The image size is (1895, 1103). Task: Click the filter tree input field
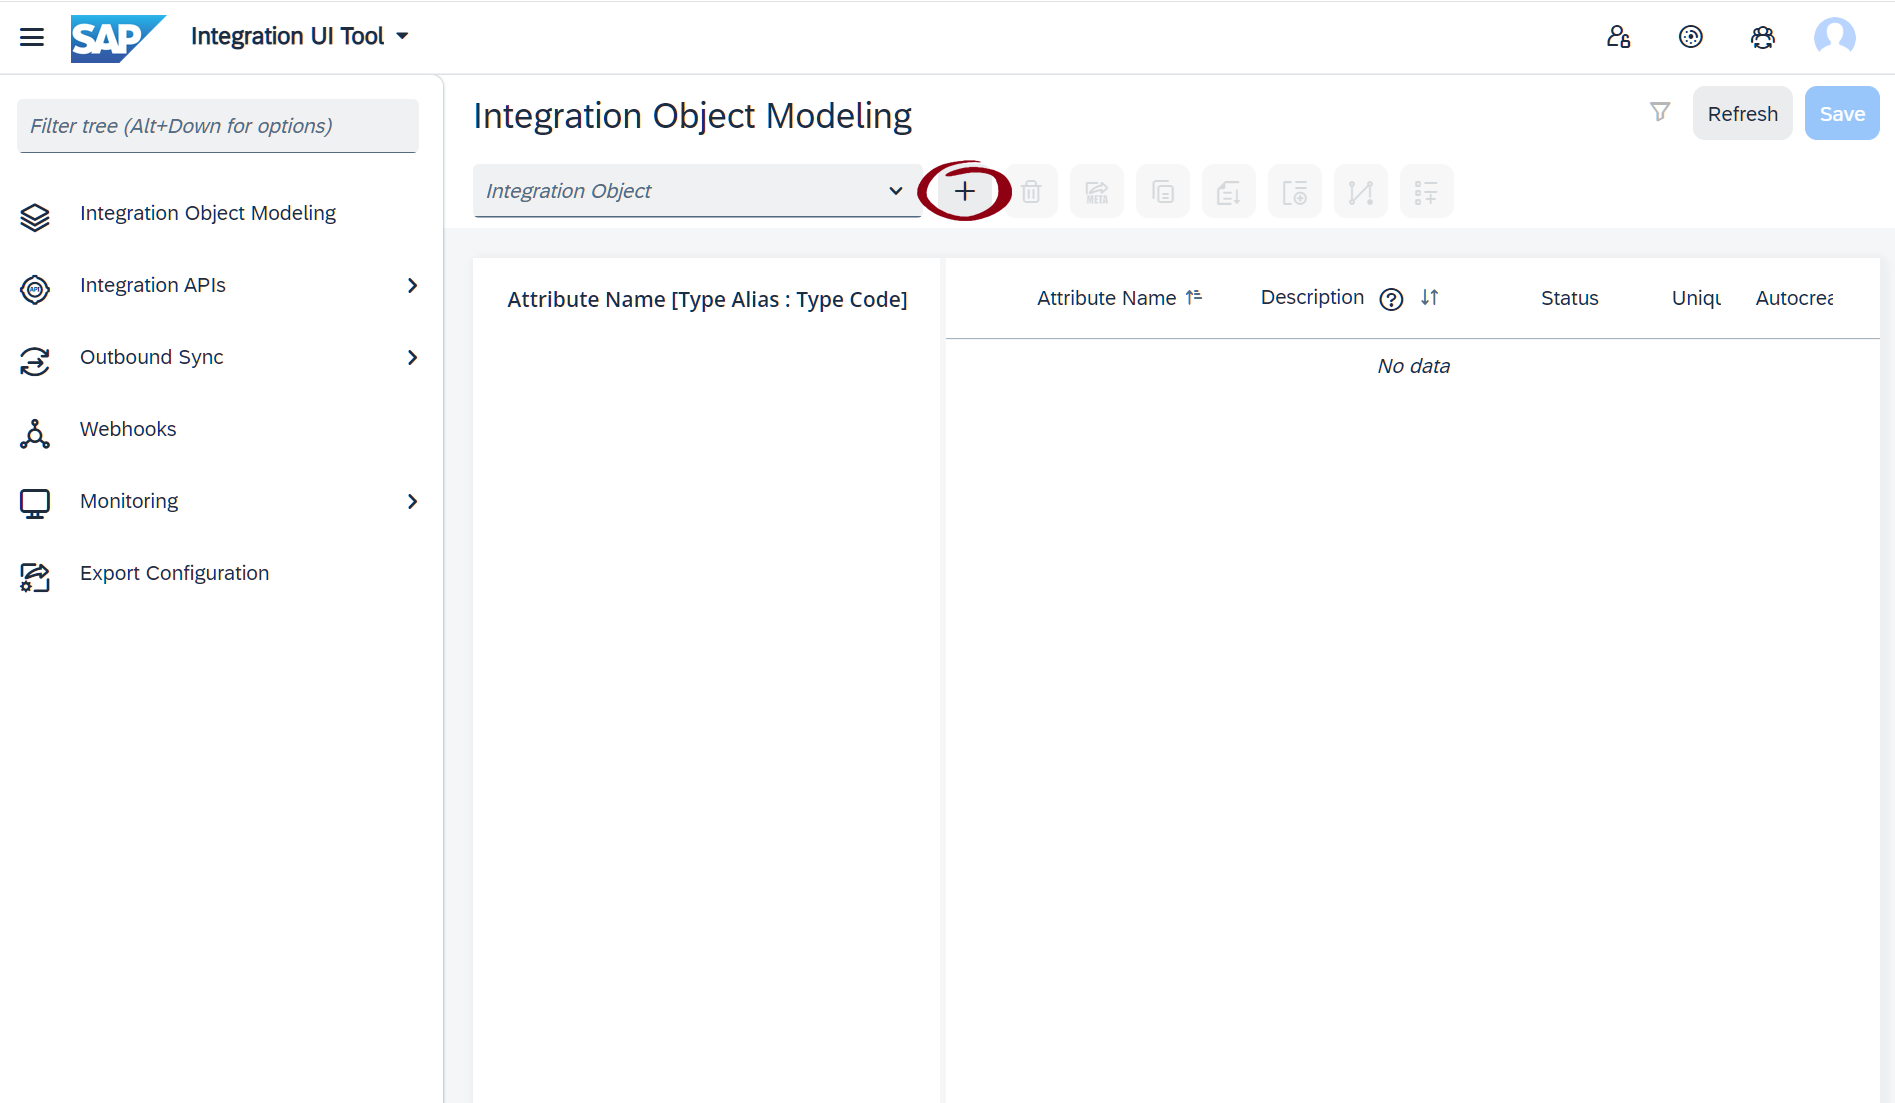[216, 125]
